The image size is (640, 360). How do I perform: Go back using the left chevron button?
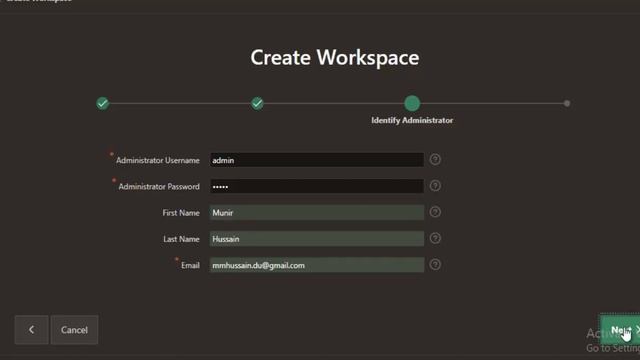coord(31,329)
